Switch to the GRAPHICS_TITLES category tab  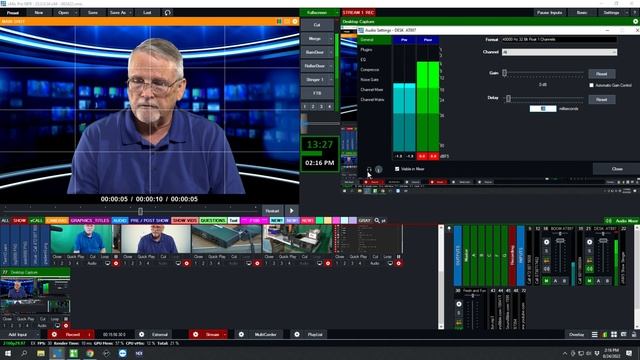tap(90, 220)
